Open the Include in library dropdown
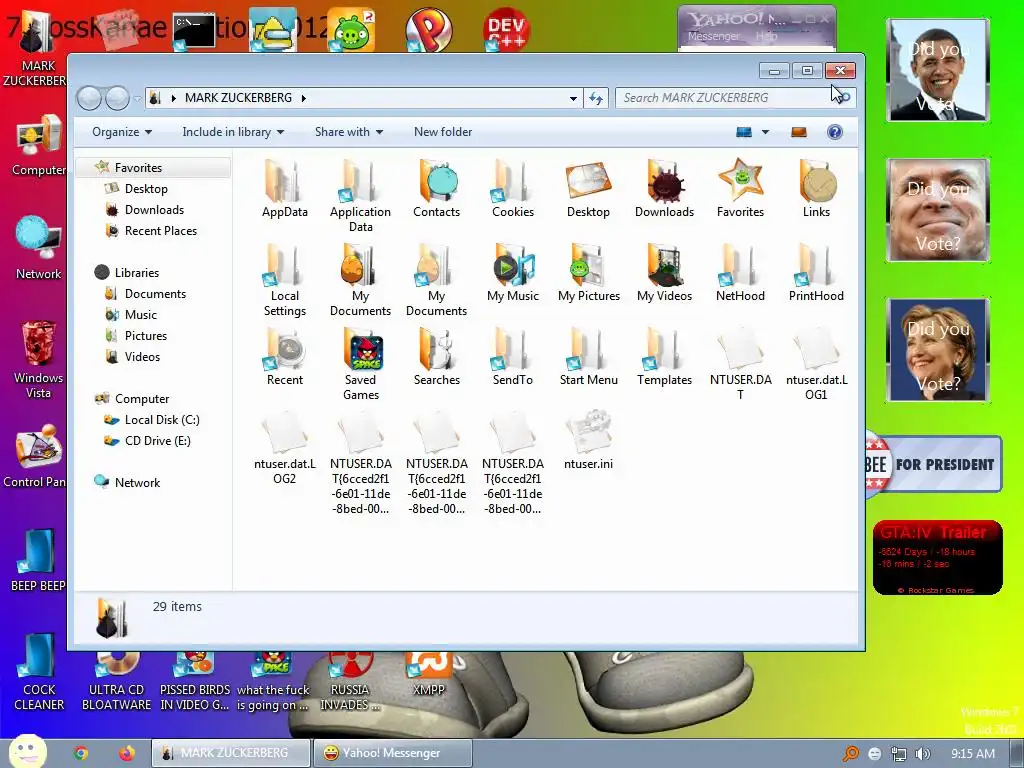 click(x=233, y=132)
